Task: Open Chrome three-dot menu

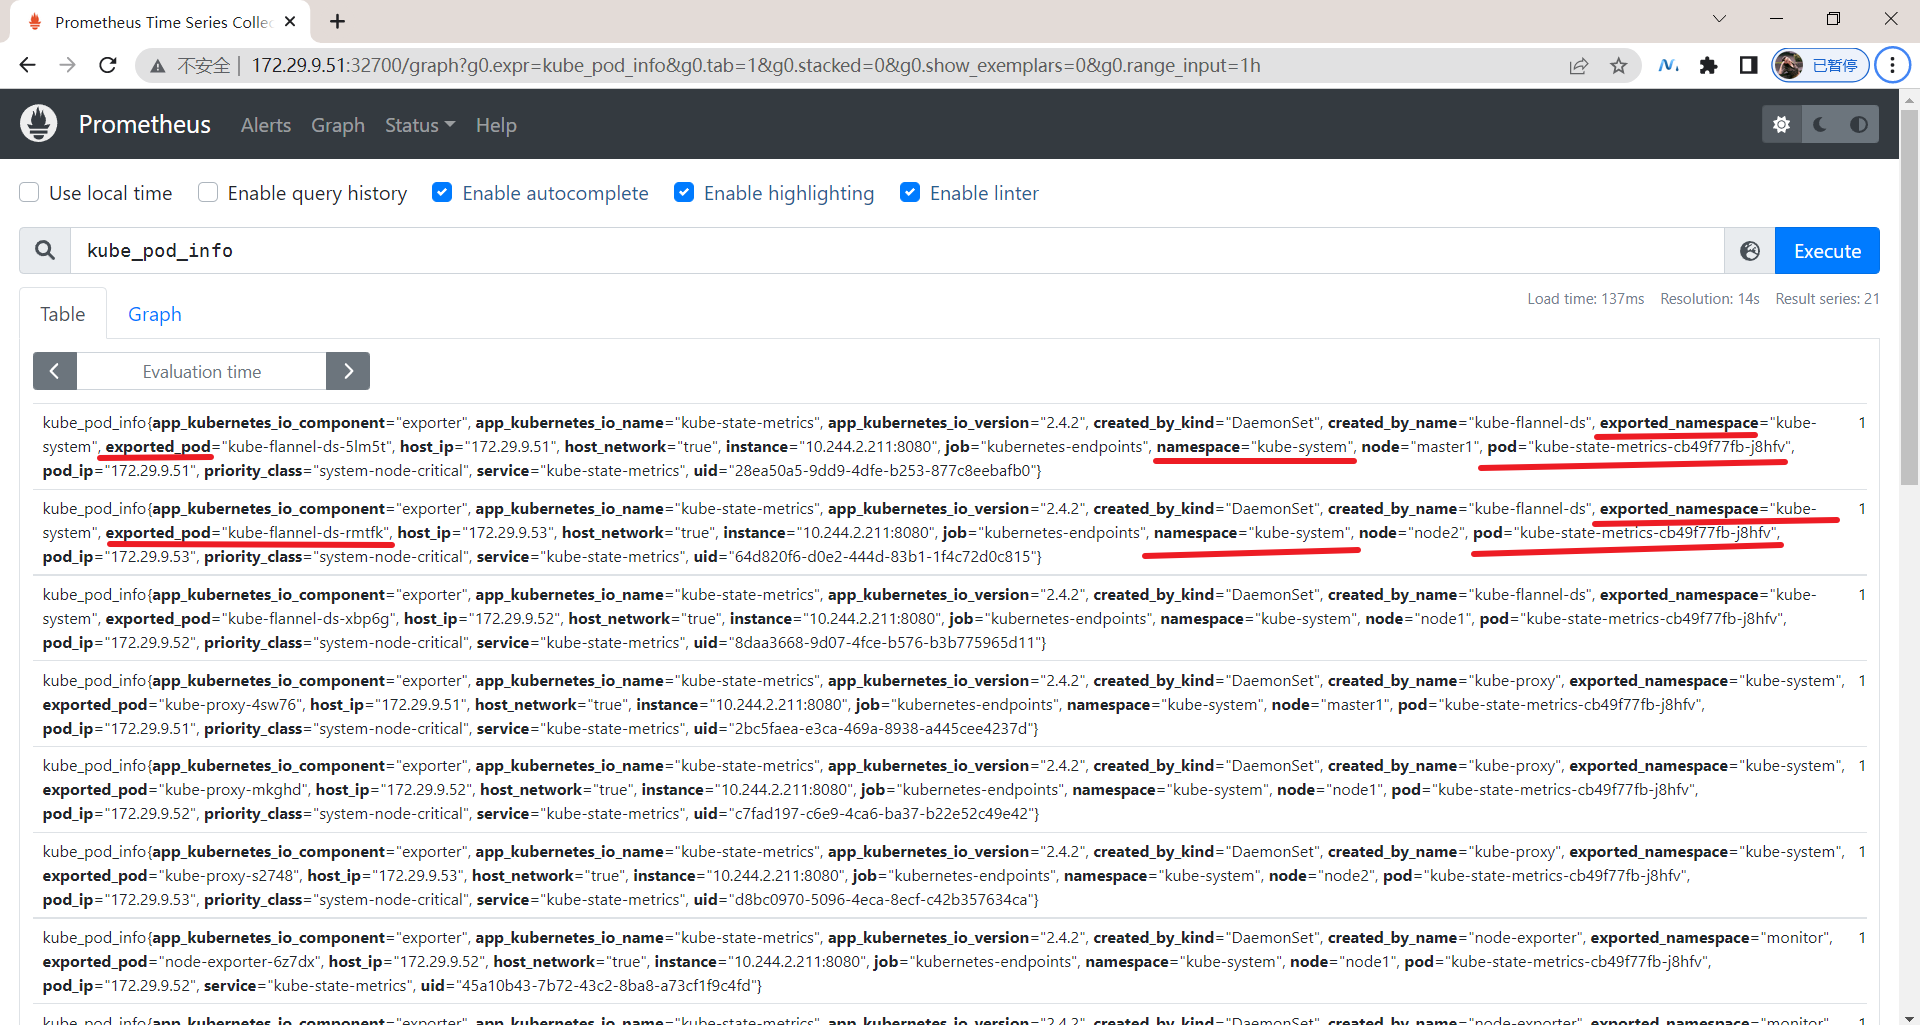Action: [1892, 65]
